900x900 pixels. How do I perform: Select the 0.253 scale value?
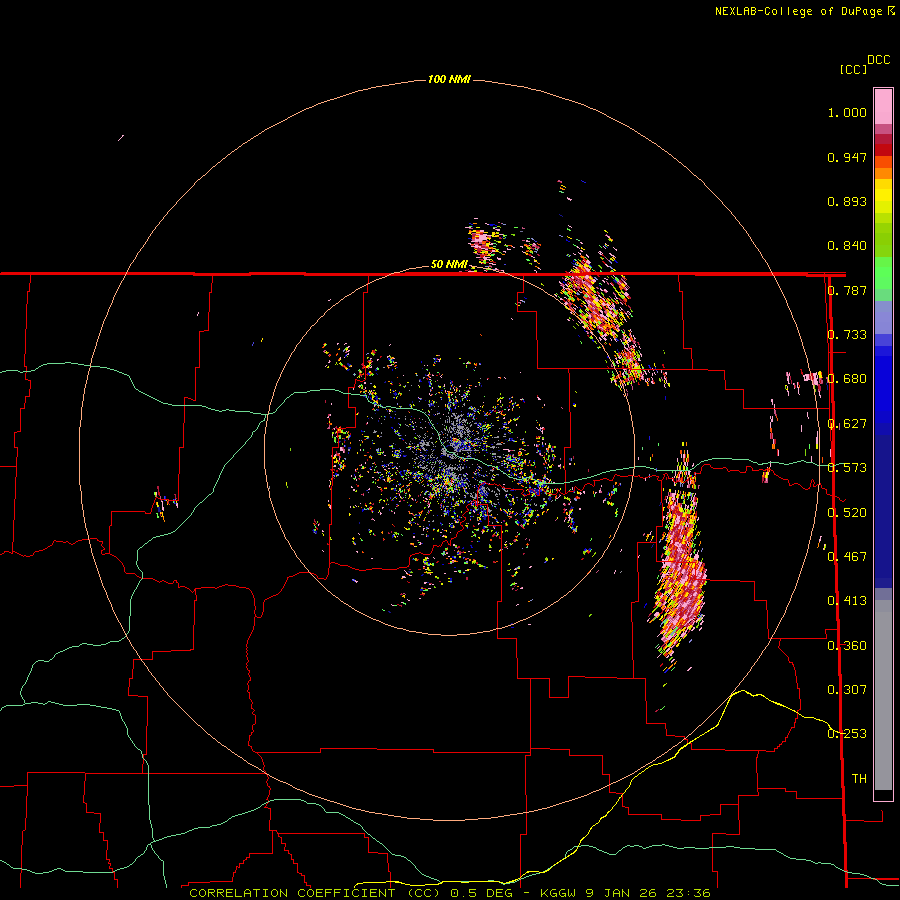847,734
